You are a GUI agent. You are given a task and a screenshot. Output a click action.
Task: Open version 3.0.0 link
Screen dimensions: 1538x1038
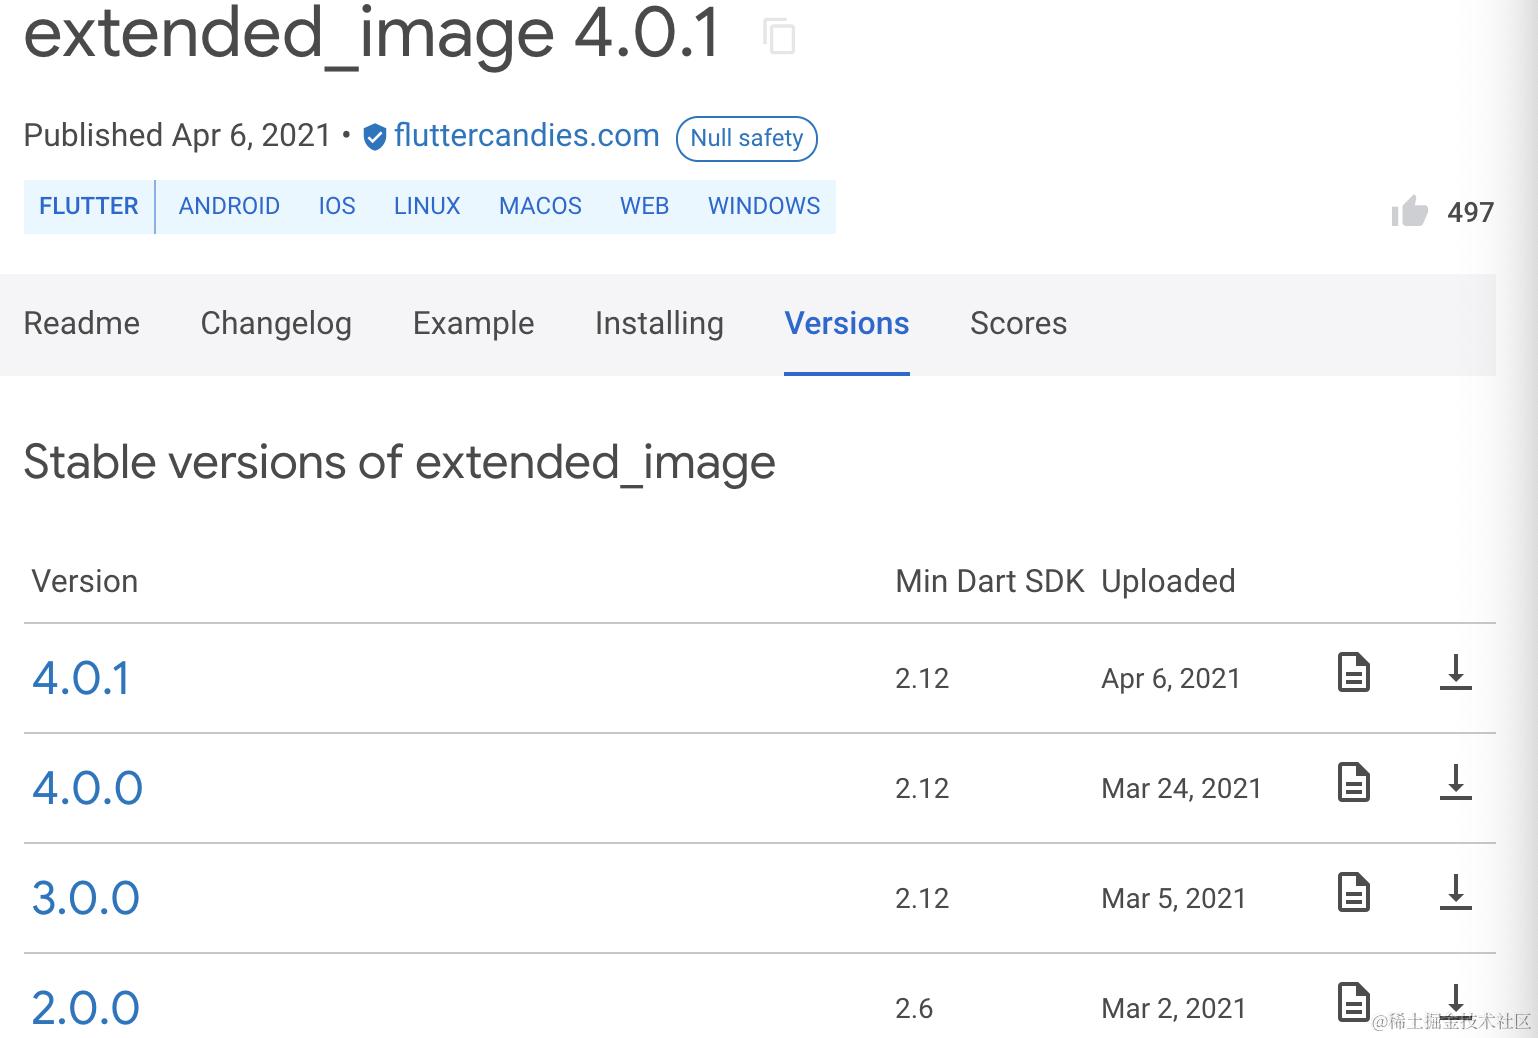tap(85, 898)
